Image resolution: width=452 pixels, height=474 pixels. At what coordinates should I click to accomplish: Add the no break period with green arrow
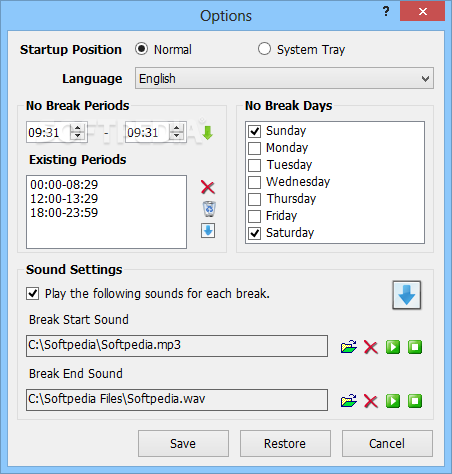click(207, 133)
